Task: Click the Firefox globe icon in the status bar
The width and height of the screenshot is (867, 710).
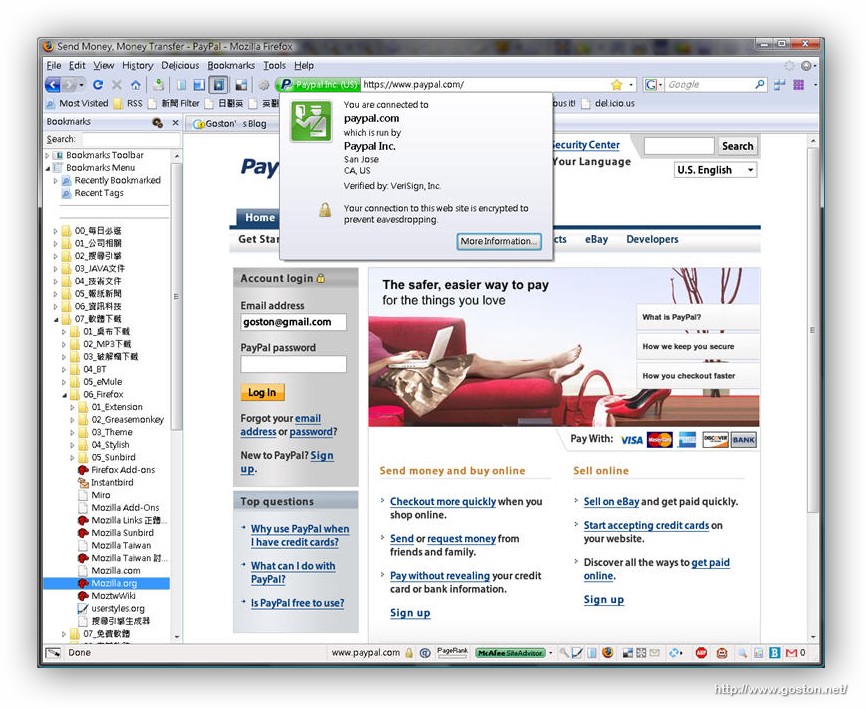Action: click(x=608, y=653)
